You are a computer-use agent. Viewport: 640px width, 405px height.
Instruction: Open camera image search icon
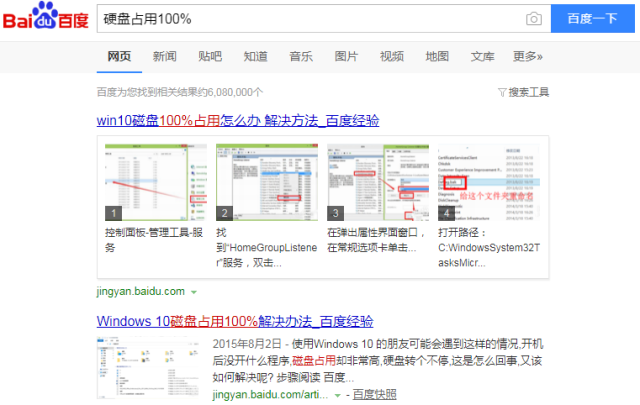(x=533, y=19)
